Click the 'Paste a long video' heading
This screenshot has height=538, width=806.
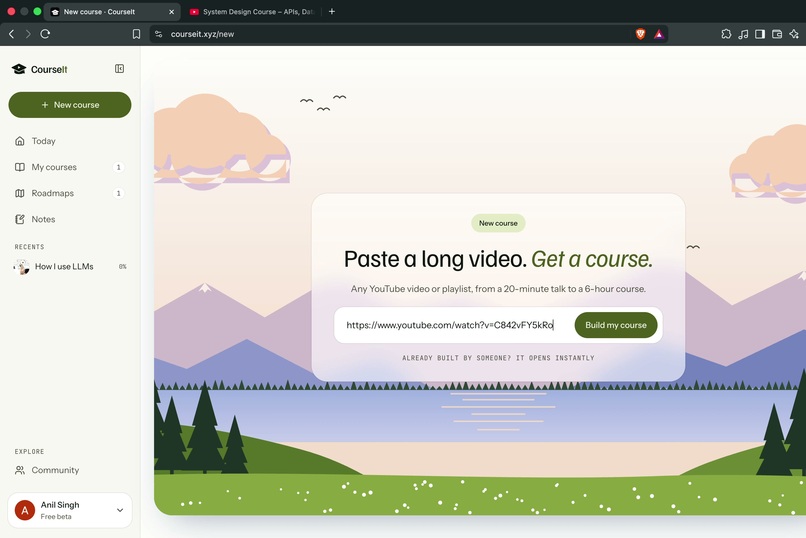435,259
